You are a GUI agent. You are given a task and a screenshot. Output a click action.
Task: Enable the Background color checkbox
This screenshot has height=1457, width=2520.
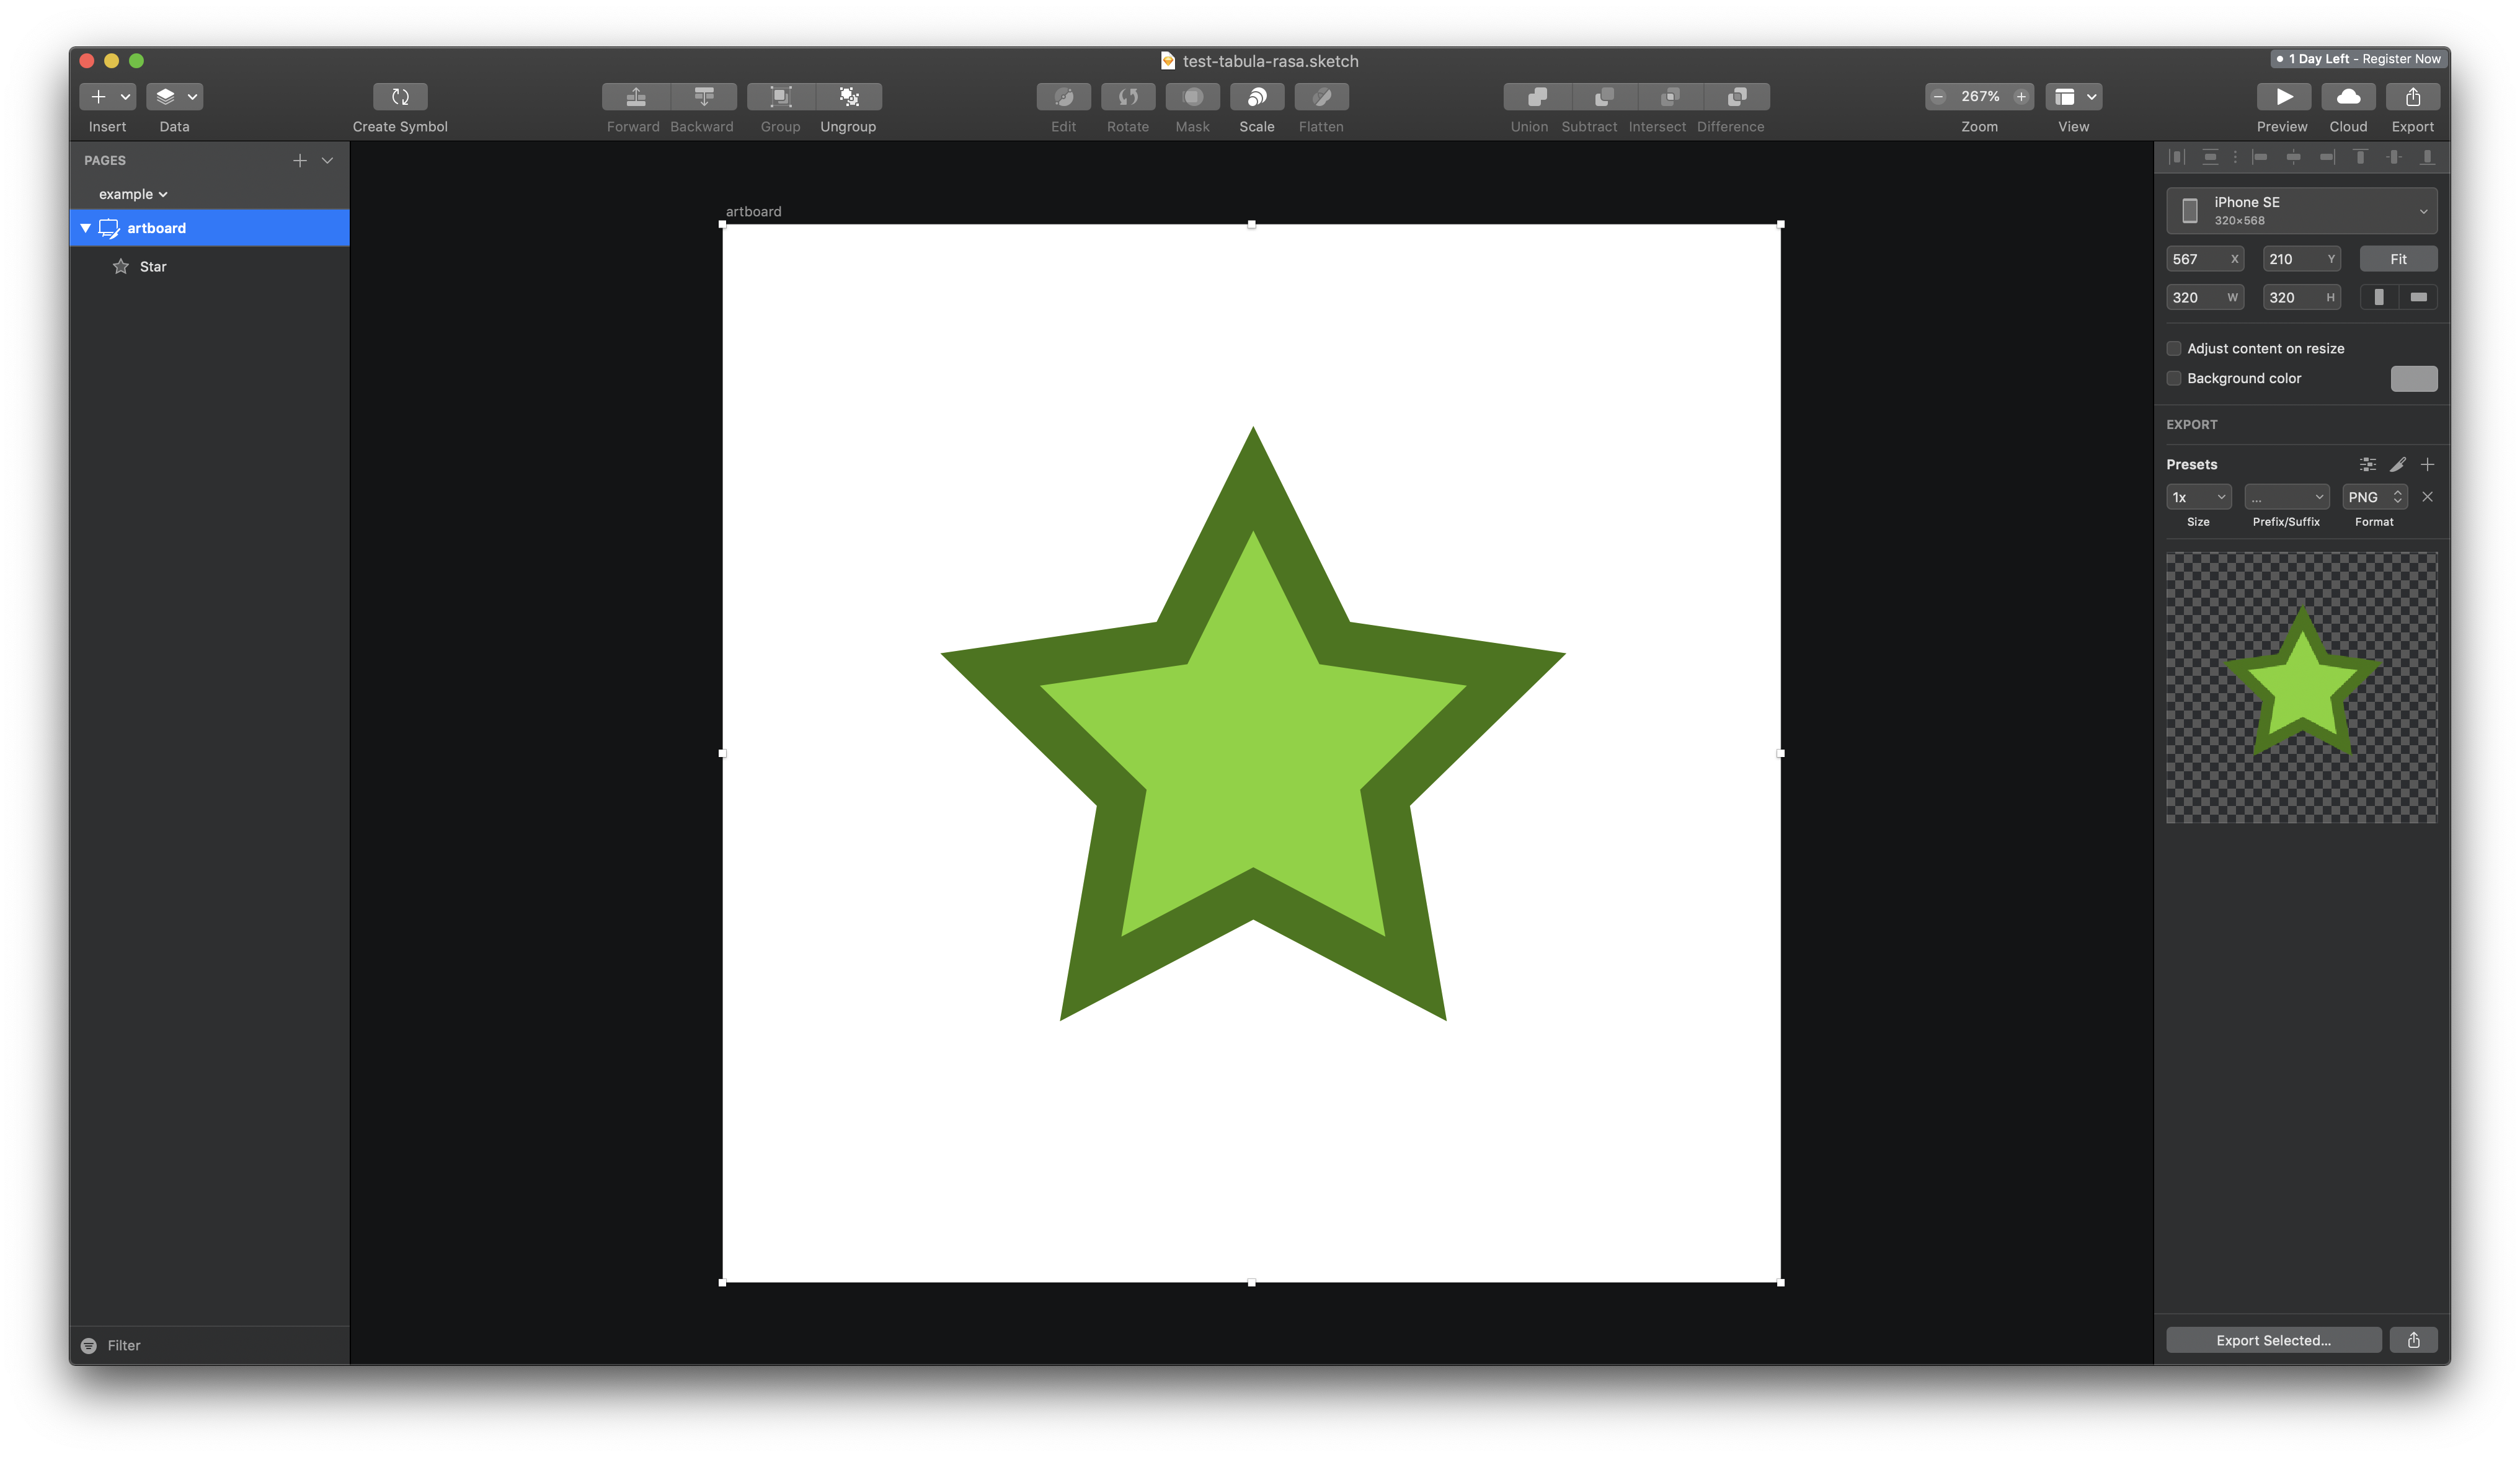[2174, 378]
